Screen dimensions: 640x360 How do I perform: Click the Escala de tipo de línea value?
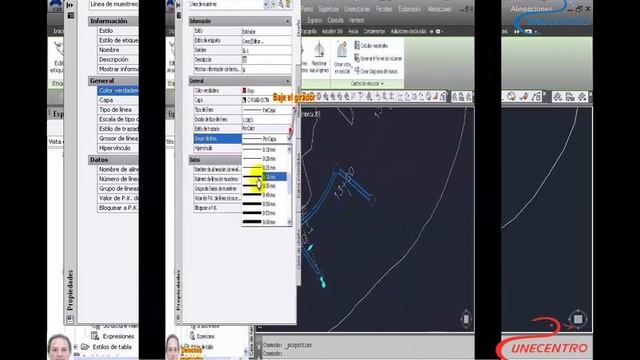[x=267, y=120]
